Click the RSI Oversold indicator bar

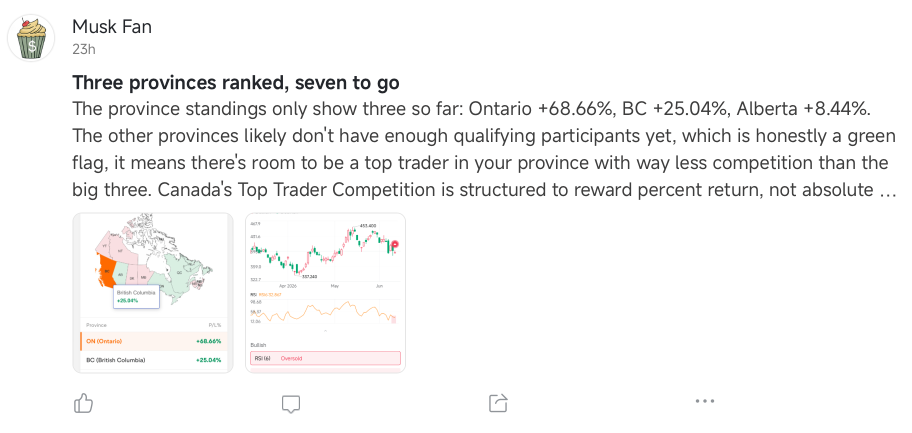325,359
